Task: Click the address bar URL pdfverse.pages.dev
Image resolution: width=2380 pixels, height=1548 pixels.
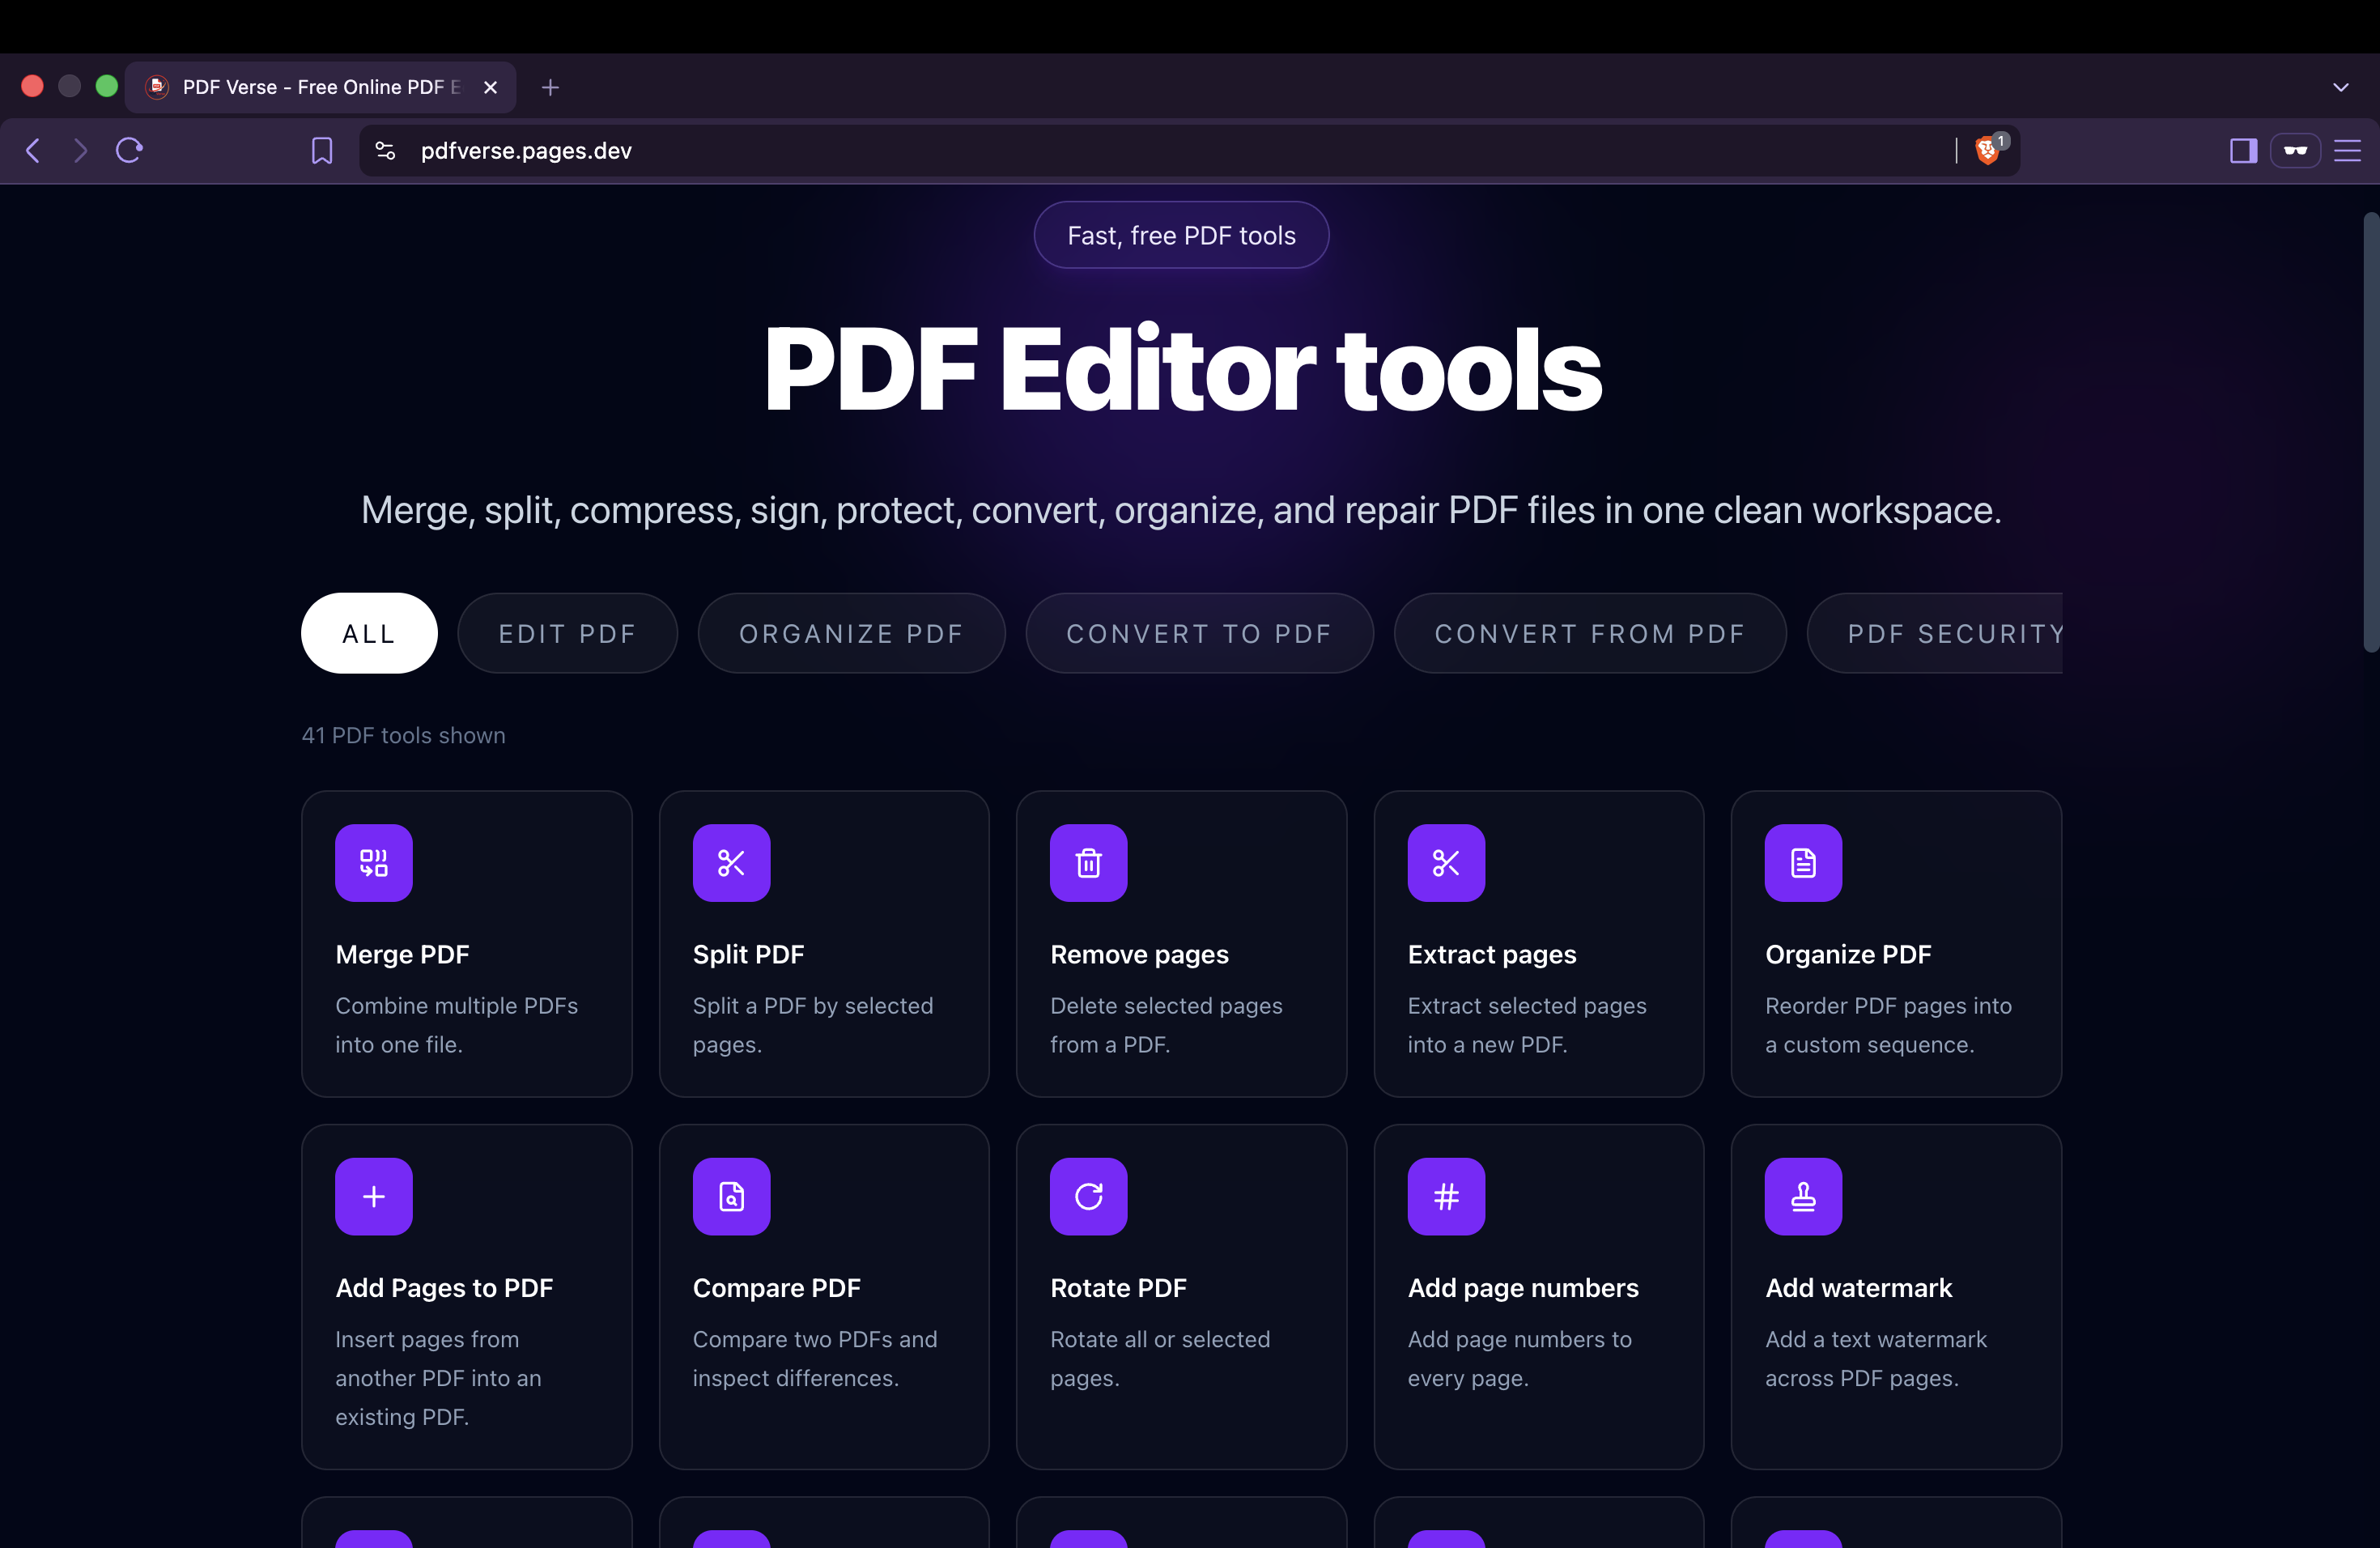Action: 526,150
